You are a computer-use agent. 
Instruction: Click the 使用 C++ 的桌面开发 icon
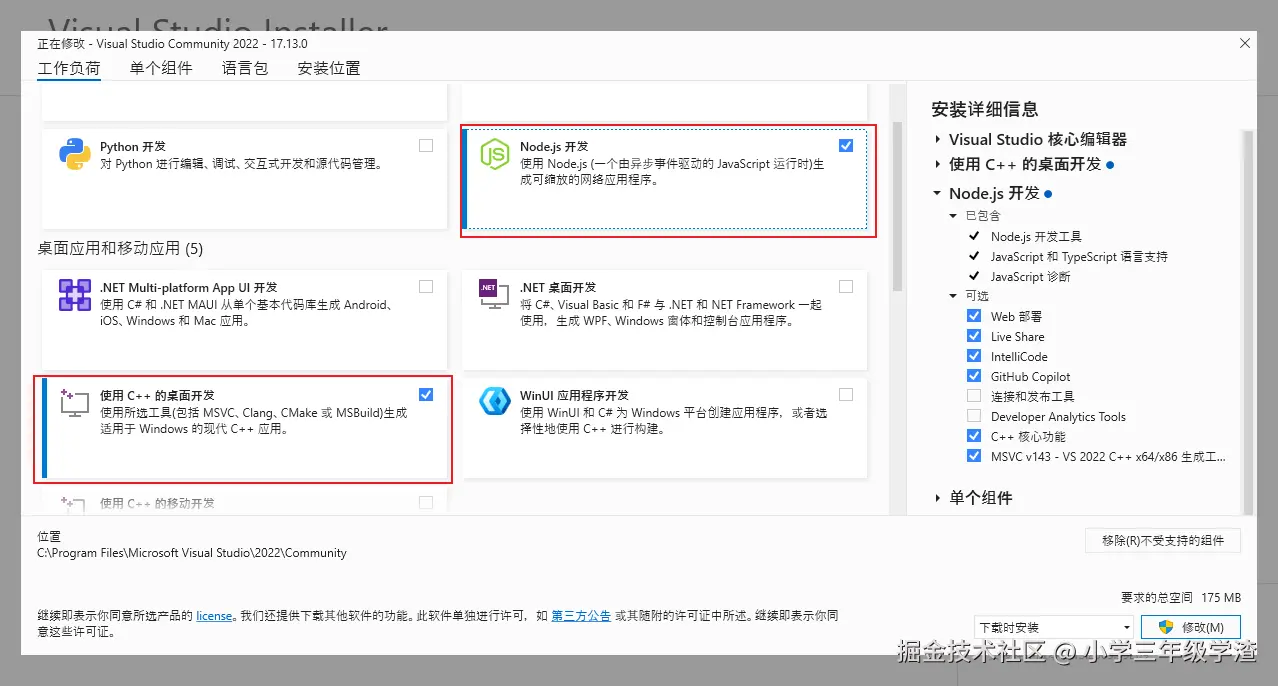[x=74, y=403]
